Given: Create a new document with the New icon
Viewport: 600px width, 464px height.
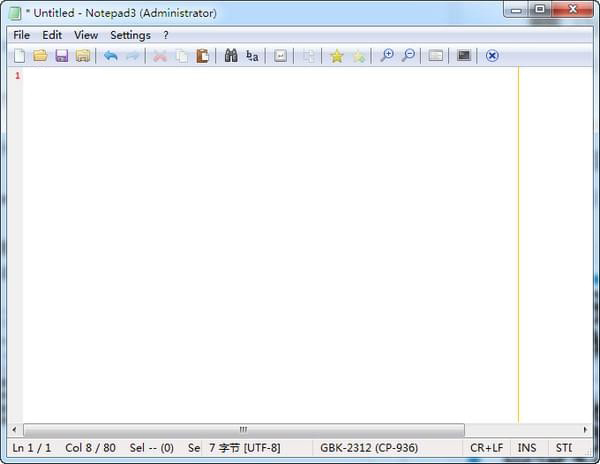Looking at the screenshot, I should (x=19, y=56).
